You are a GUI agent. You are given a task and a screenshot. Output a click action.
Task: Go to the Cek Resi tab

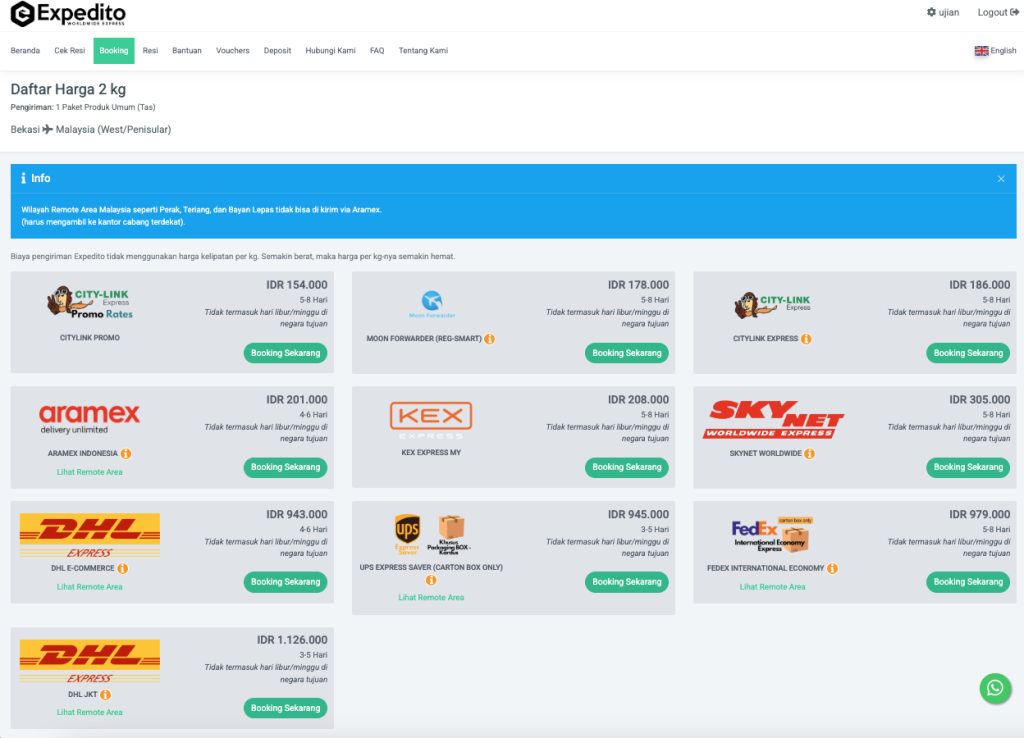pyautogui.click(x=70, y=51)
